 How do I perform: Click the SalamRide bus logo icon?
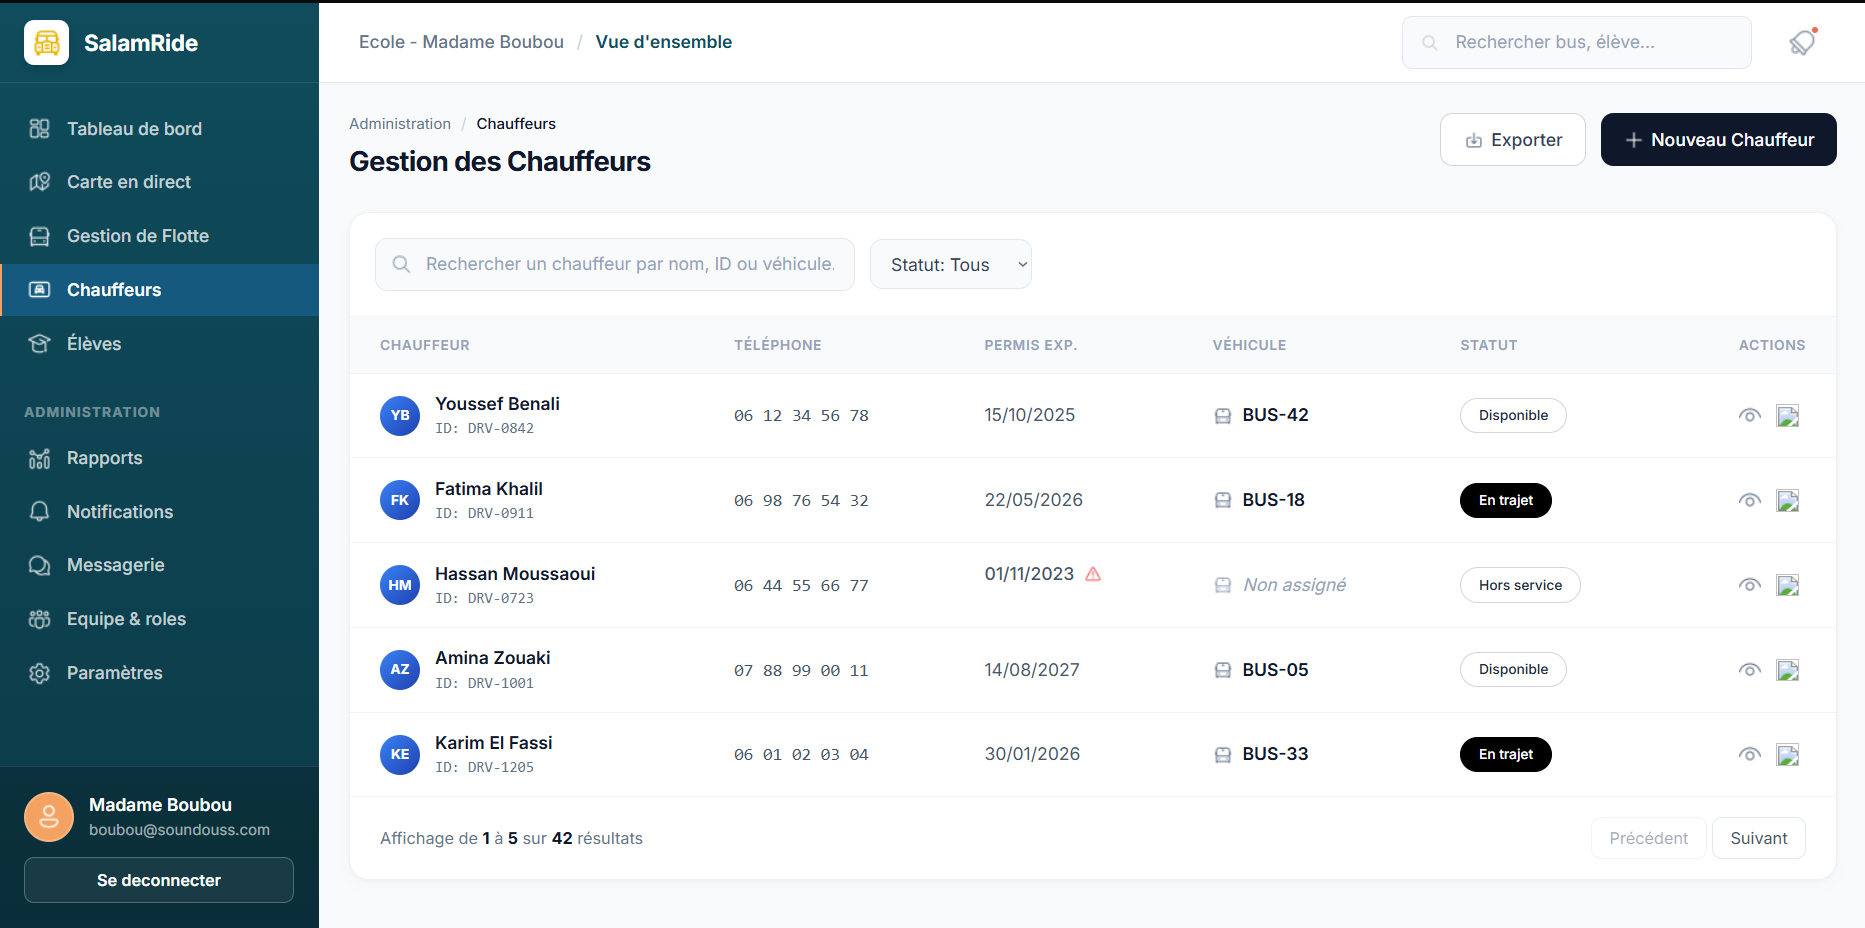pyautogui.click(x=46, y=43)
